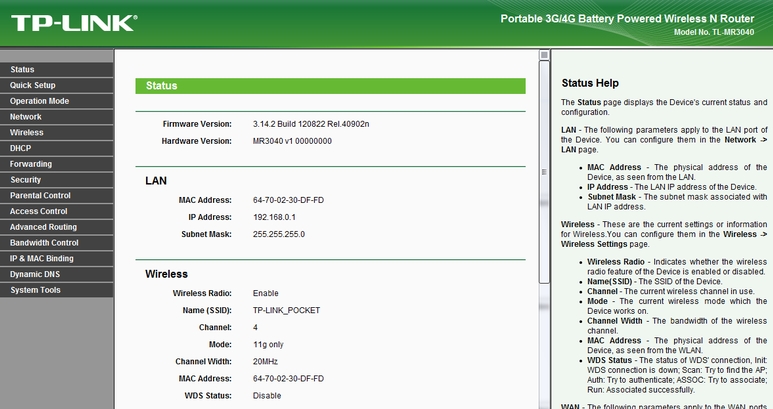This screenshot has width=773, height=409.
Task: Click the Wireless section heading
Action: 166,274
